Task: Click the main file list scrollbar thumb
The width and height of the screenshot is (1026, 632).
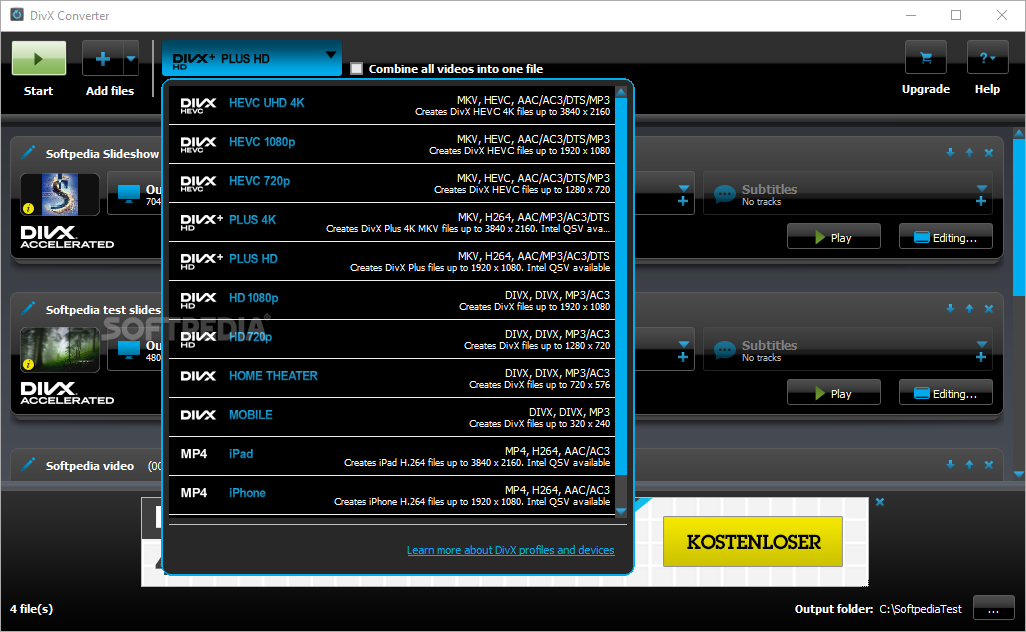Action: pyautogui.click(x=1019, y=217)
